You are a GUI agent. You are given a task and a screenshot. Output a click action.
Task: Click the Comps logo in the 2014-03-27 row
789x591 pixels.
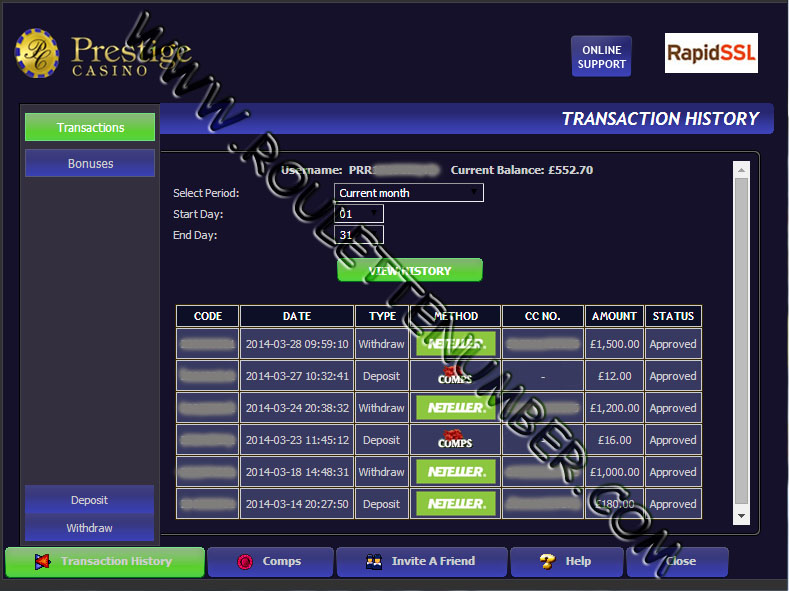455,376
